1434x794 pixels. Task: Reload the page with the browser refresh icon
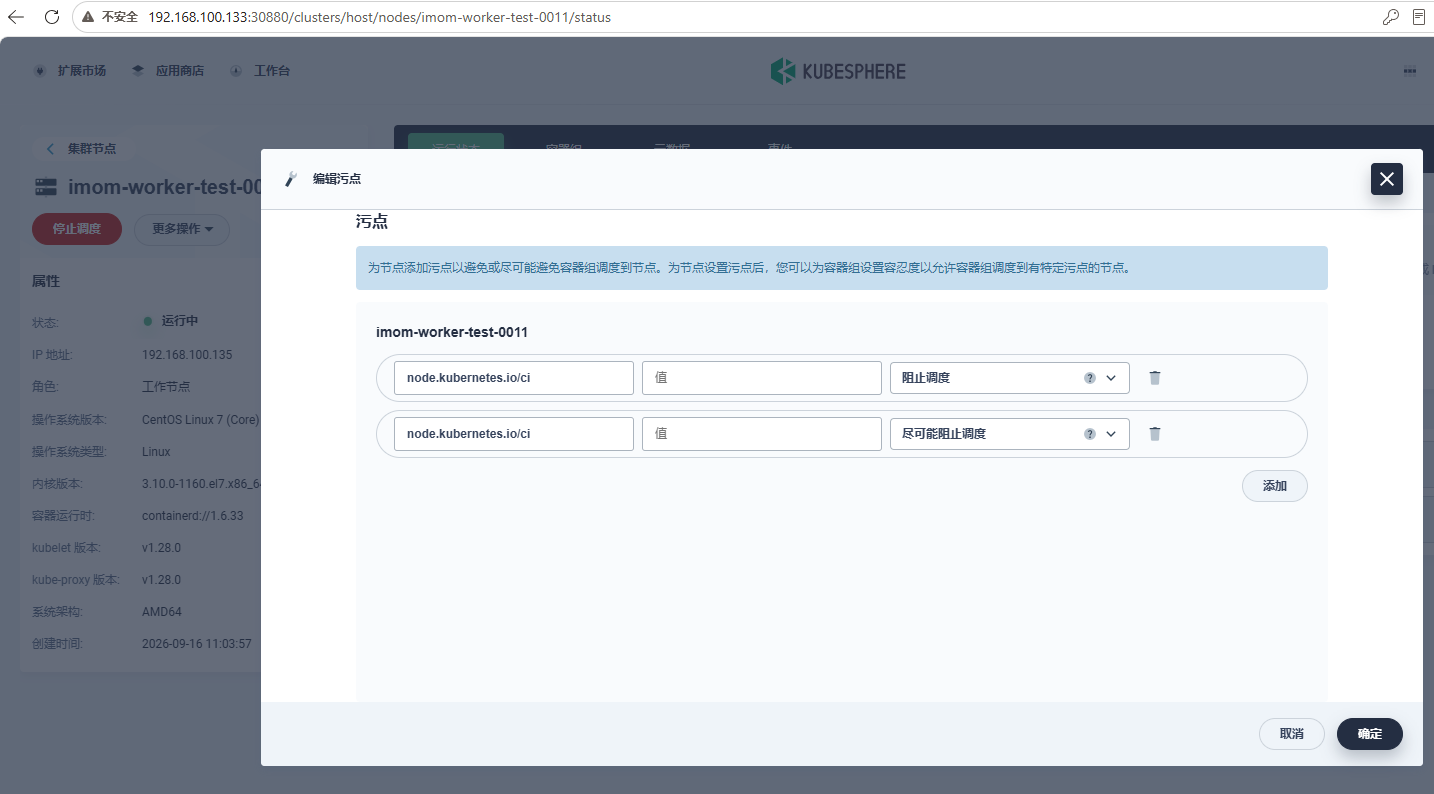[52, 17]
